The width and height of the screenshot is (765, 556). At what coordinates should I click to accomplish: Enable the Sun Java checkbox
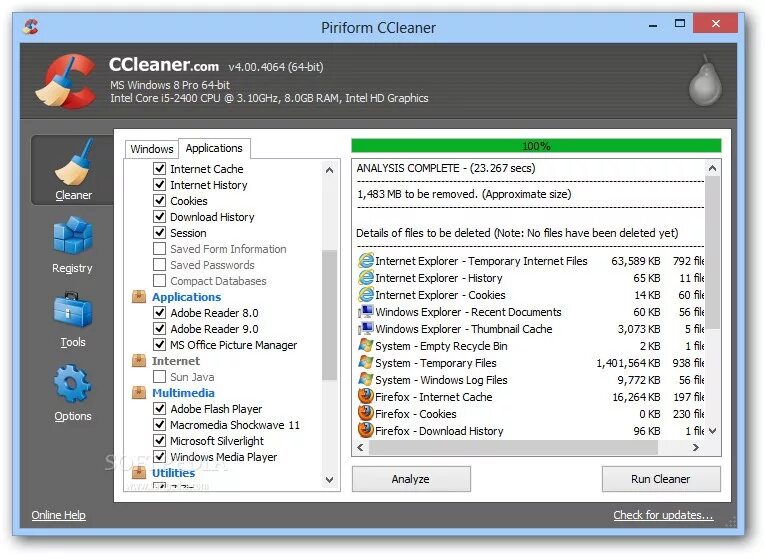(x=160, y=377)
